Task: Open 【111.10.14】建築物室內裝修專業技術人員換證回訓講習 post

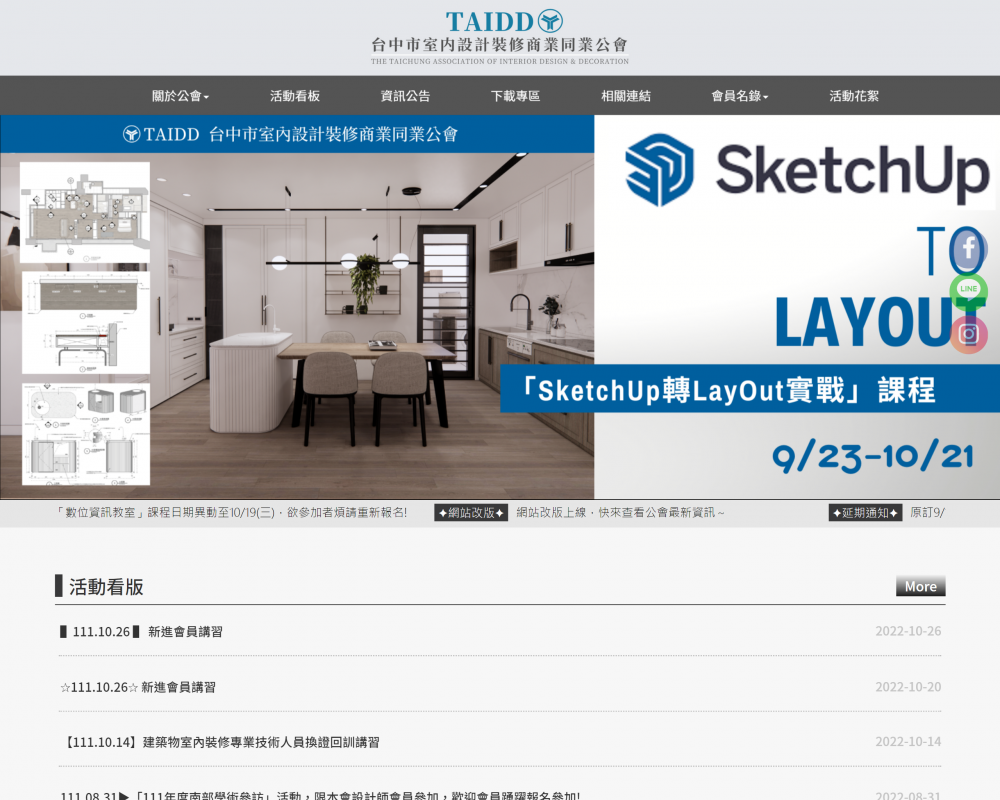Action: [x=220, y=742]
